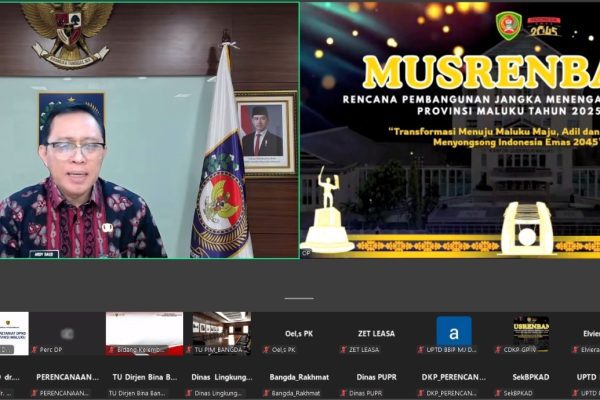Click the muted mic icon beside Bangda_Rakhmat label
This screenshot has width=600, height=400.
266,393
